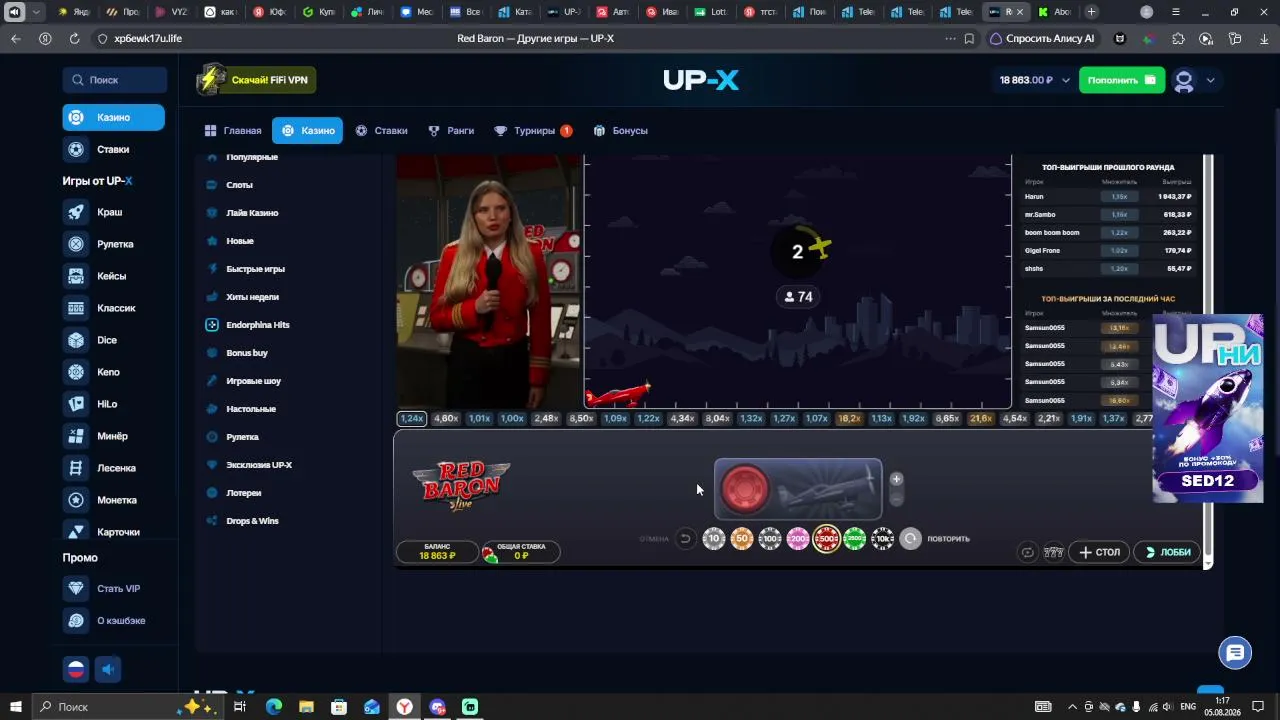The height and width of the screenshot is (720, 1280).
Task: Open the browser page options three-dots menu
Action: [x=950, y=39]
